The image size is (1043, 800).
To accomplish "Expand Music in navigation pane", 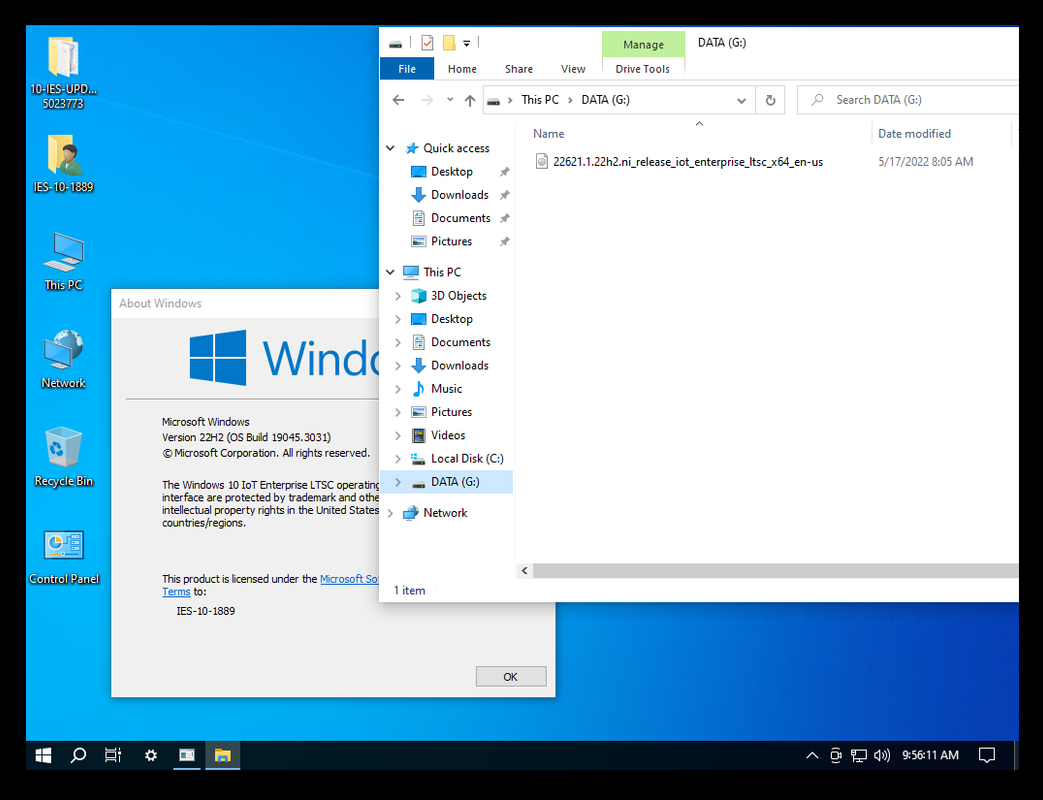I will (x=398, y=389).
